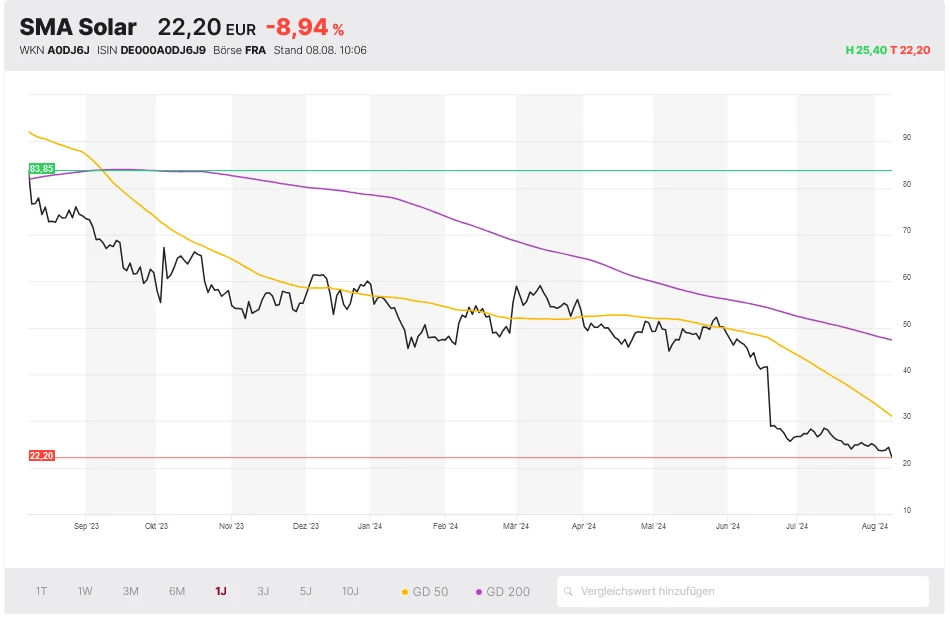Show the 3M chart period

131,591
